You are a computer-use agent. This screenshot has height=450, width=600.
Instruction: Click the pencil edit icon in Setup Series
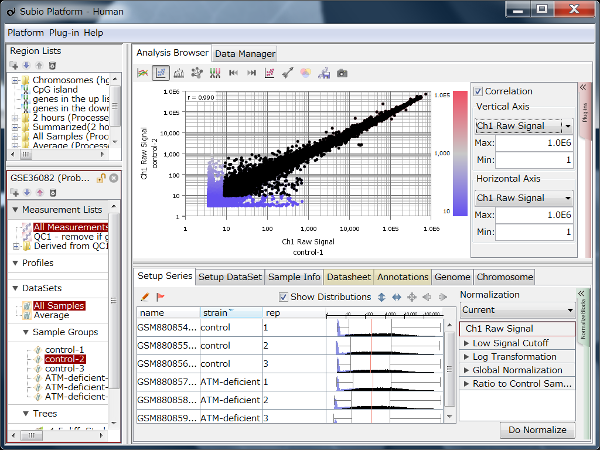click(146, 297)
